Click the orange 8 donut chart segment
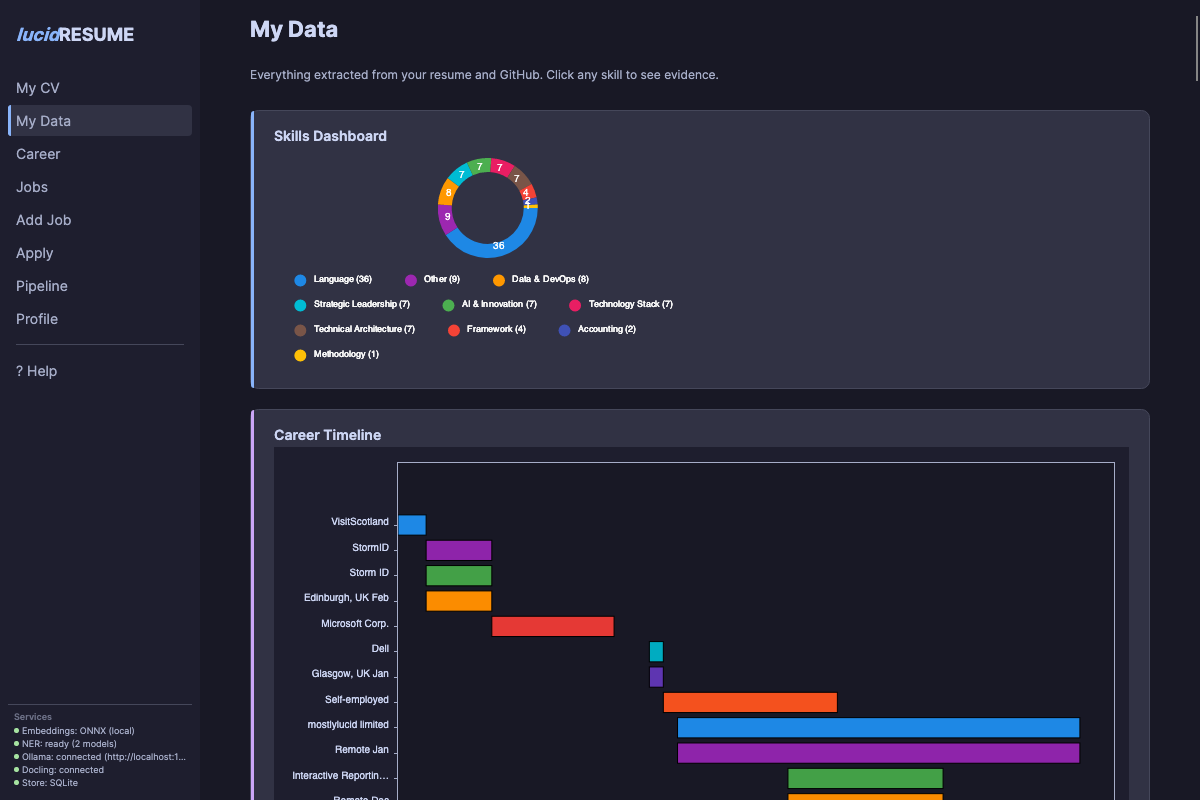This screenshot has width=1200, height=800. point(449,192)
